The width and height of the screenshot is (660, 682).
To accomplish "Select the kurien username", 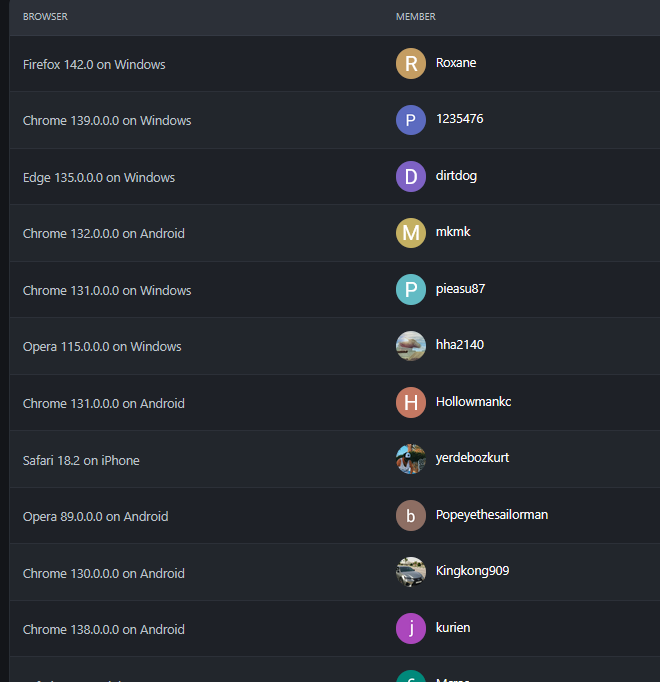I will coord(453,628).
